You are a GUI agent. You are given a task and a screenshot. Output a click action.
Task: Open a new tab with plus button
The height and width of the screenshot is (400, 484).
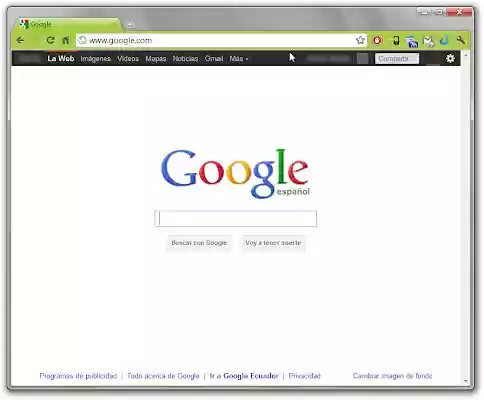coord(130,24)
